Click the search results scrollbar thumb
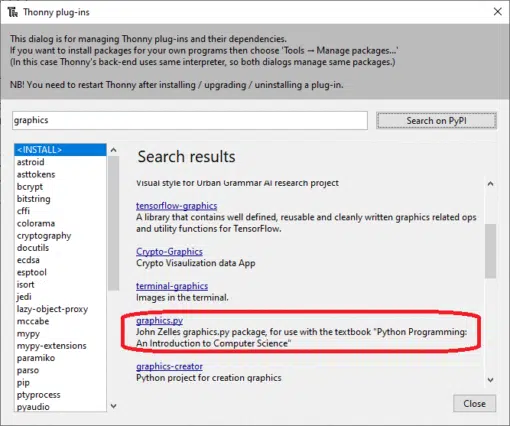The width and height of the screenshot is (510, 426). [490, 251]
